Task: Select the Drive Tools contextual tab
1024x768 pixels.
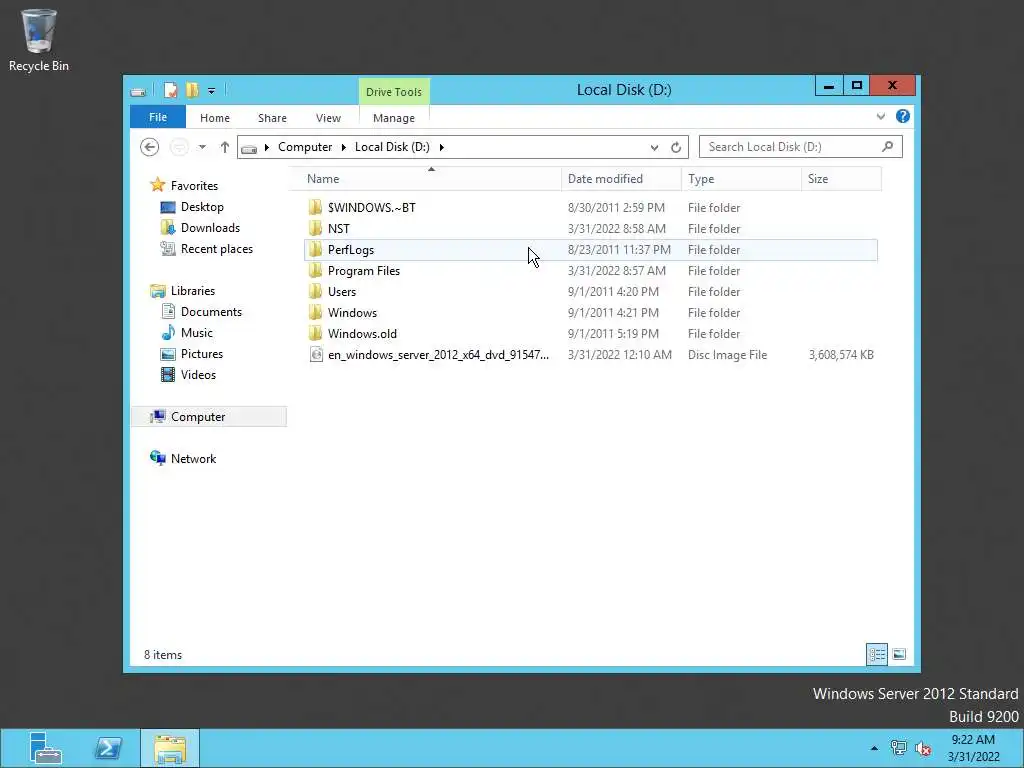Action: pyautogui.click(x=394, y=92)
